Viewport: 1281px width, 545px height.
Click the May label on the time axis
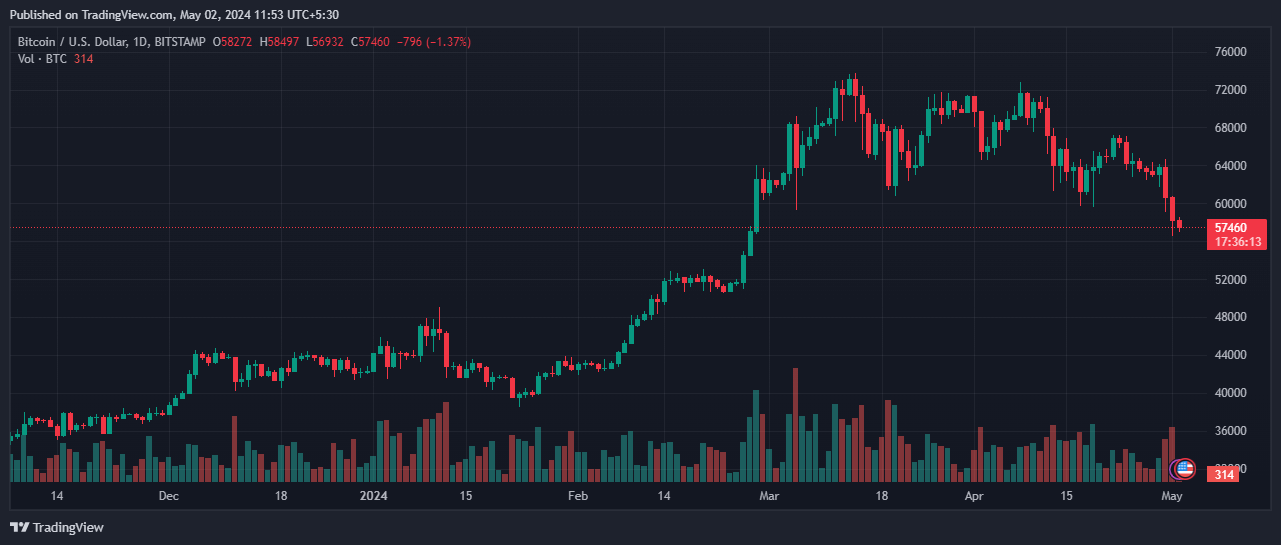click(1172, 496)
